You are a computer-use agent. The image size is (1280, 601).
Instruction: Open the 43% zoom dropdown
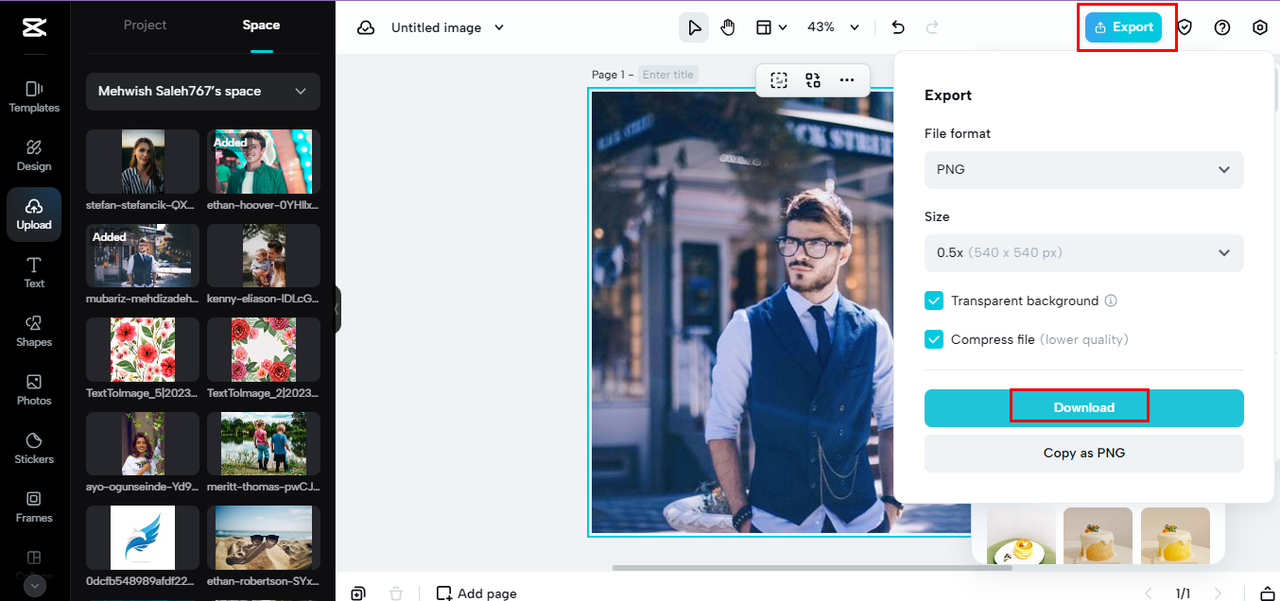(x=834, y=27)
